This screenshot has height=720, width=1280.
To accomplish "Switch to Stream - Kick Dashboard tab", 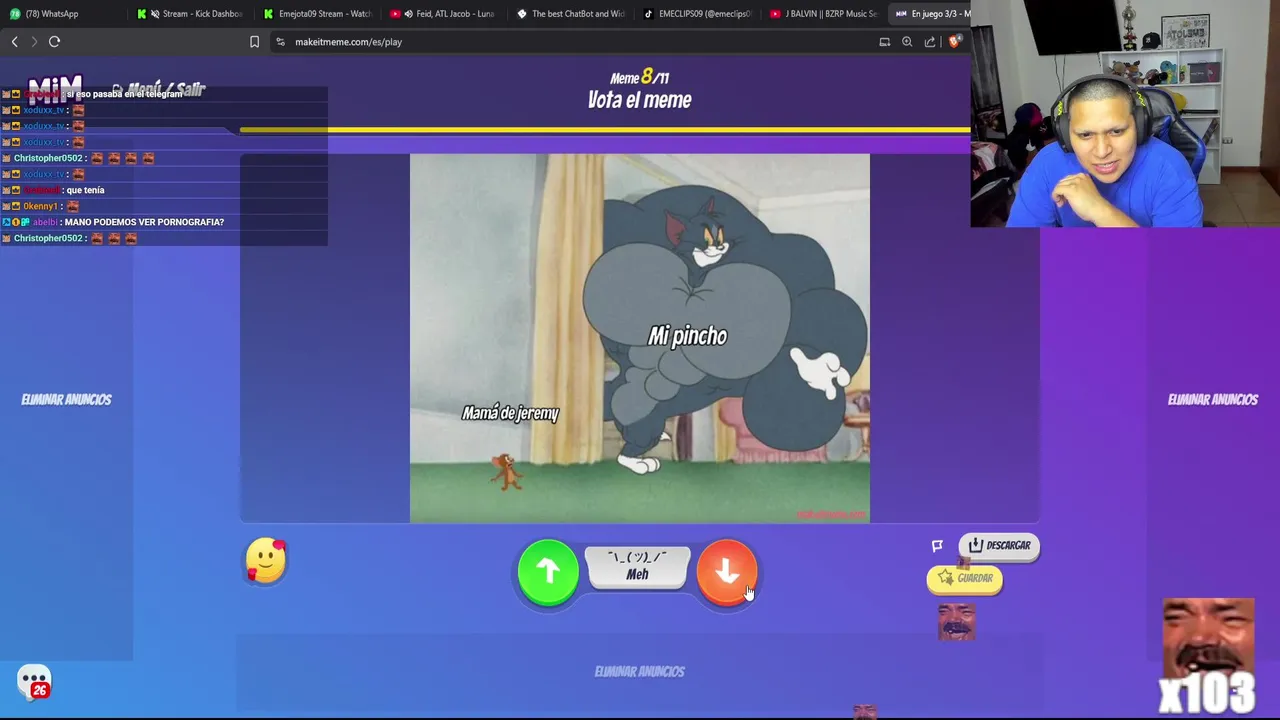I will (x=190, y=14).
